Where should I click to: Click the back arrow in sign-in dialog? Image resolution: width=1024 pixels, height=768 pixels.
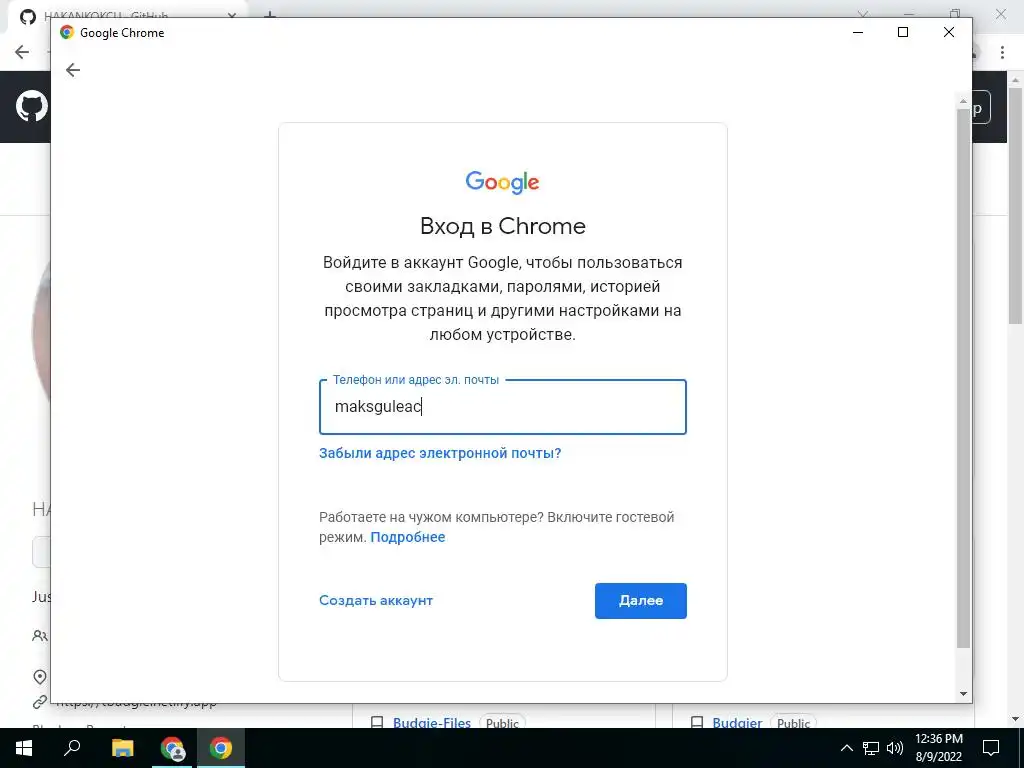pyautogui.click(x=73, y=70)
